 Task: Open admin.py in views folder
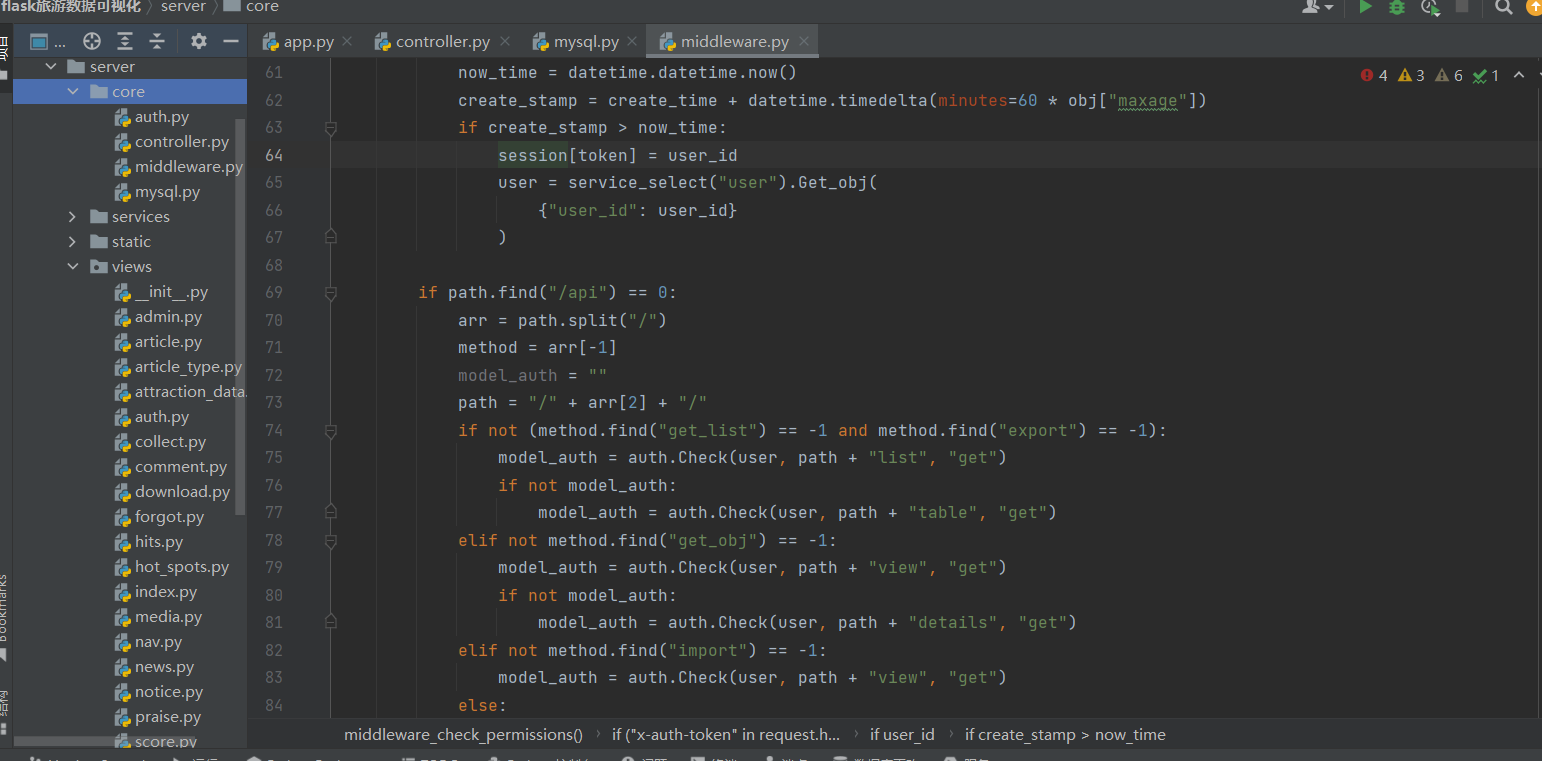pyautogui.click(x=157, y=317)
